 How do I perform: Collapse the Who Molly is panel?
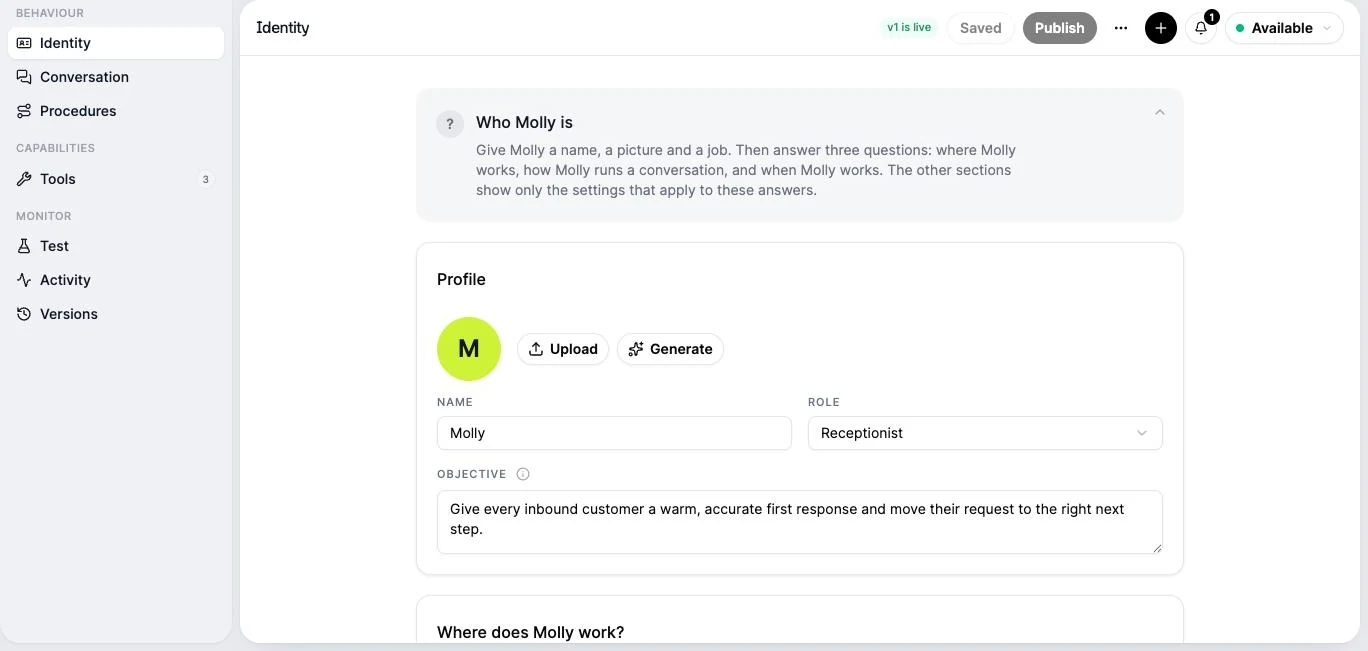pos(1160,112)
